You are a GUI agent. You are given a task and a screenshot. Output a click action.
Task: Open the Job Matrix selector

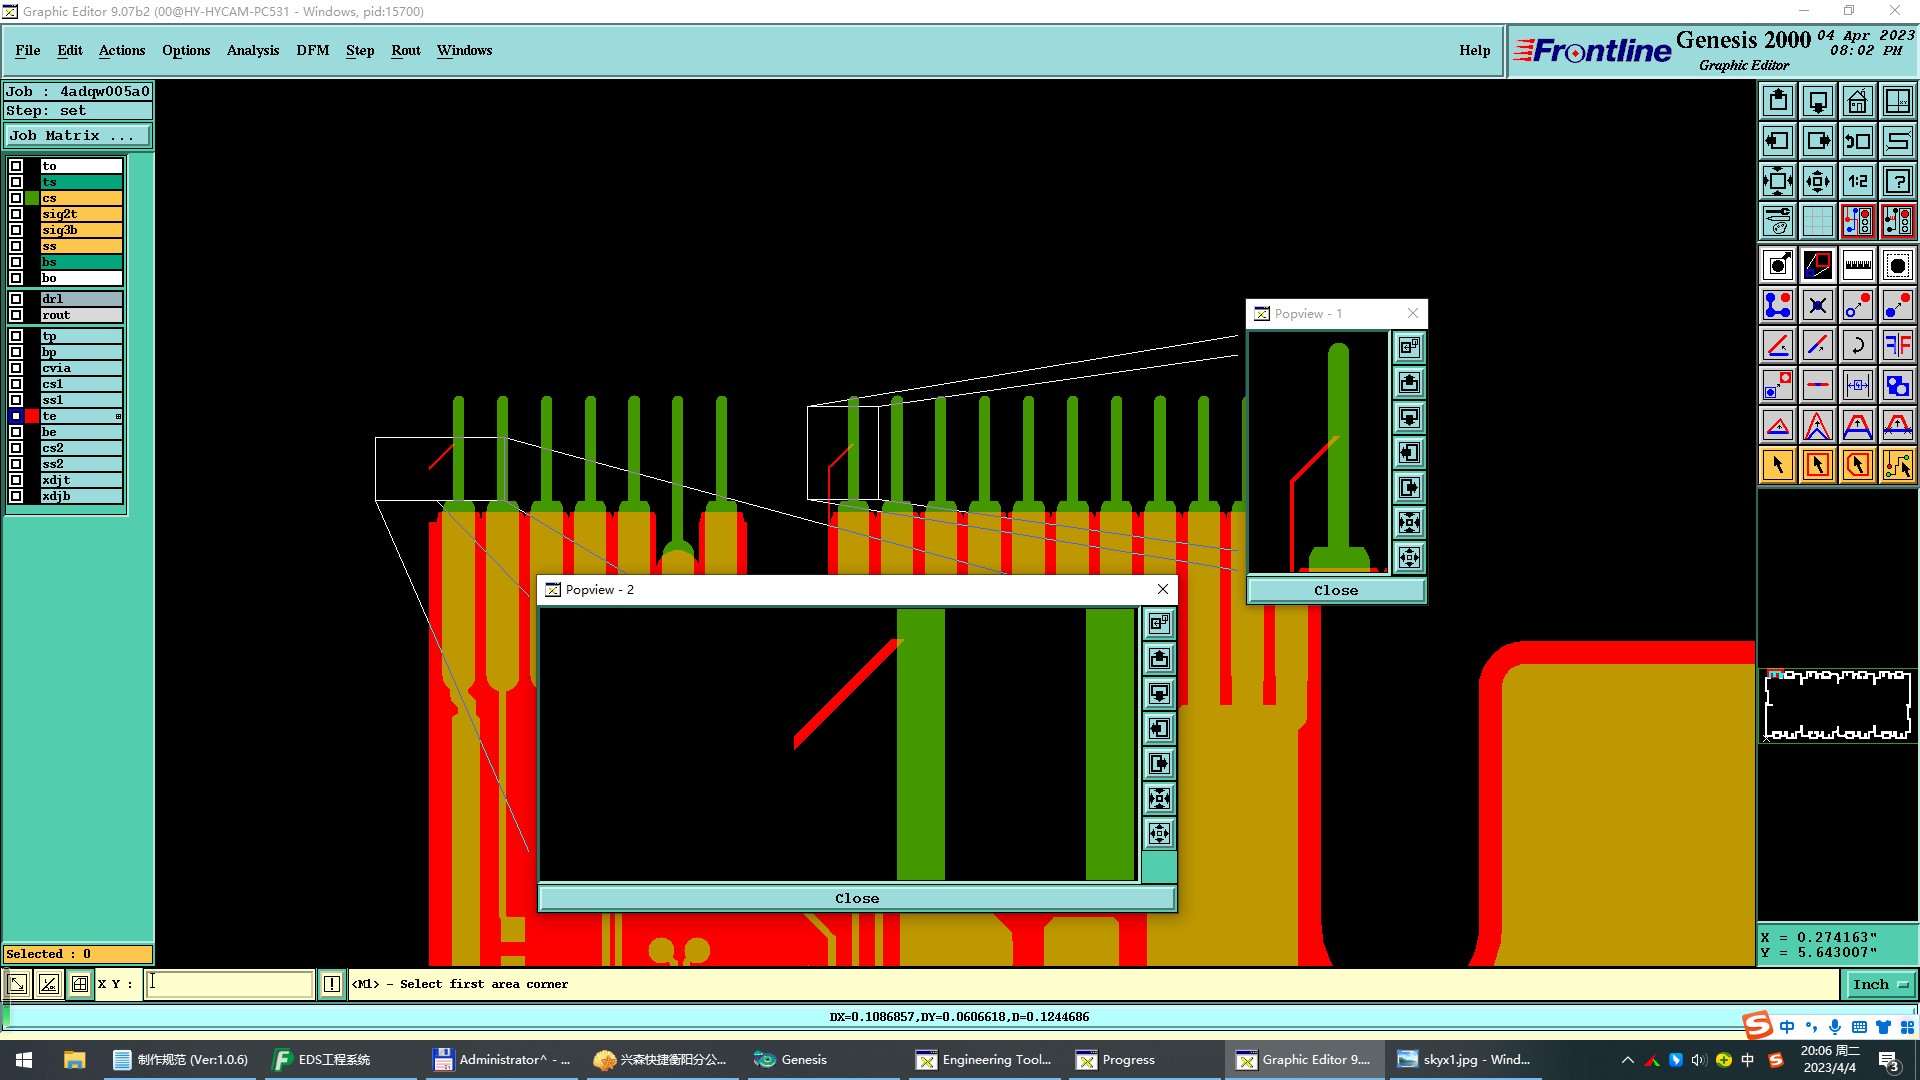(x=78, y=136)
